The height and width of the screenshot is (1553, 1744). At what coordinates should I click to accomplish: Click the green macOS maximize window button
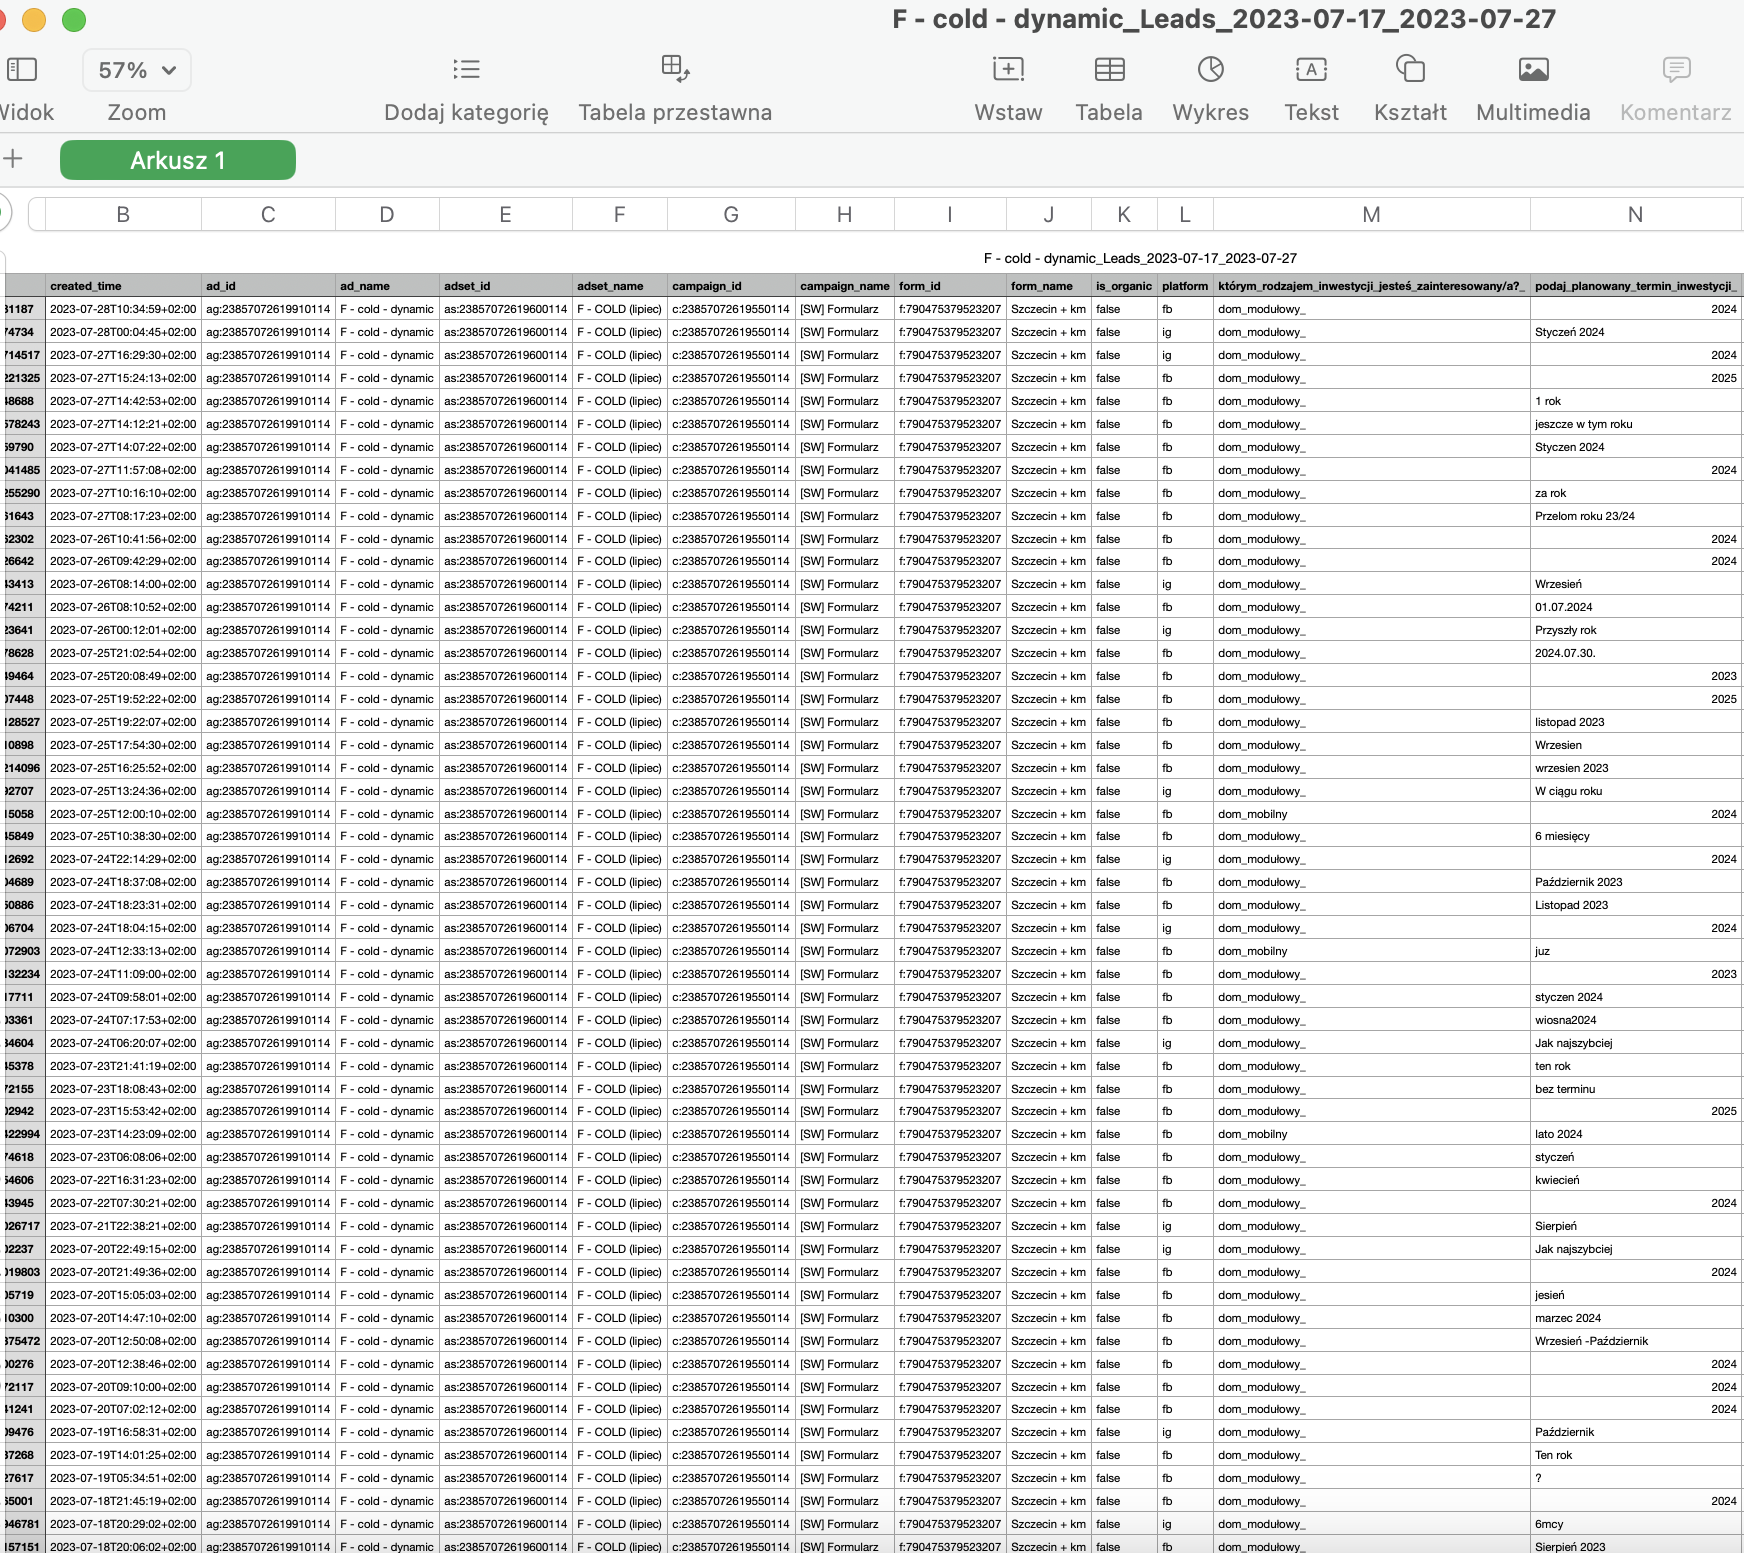74,19
